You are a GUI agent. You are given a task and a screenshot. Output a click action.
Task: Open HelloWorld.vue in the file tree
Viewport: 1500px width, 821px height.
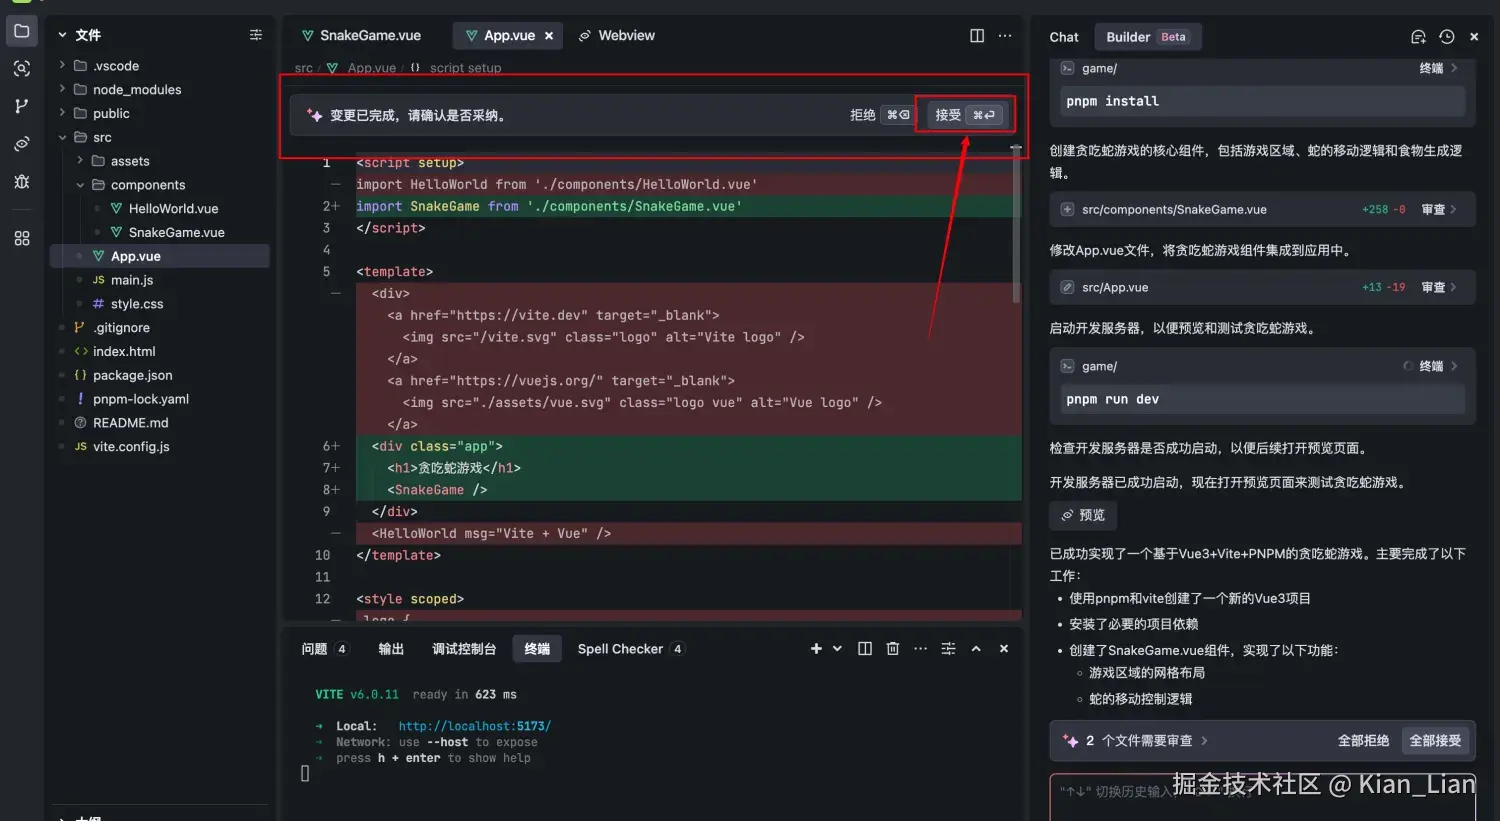(173, 209)
